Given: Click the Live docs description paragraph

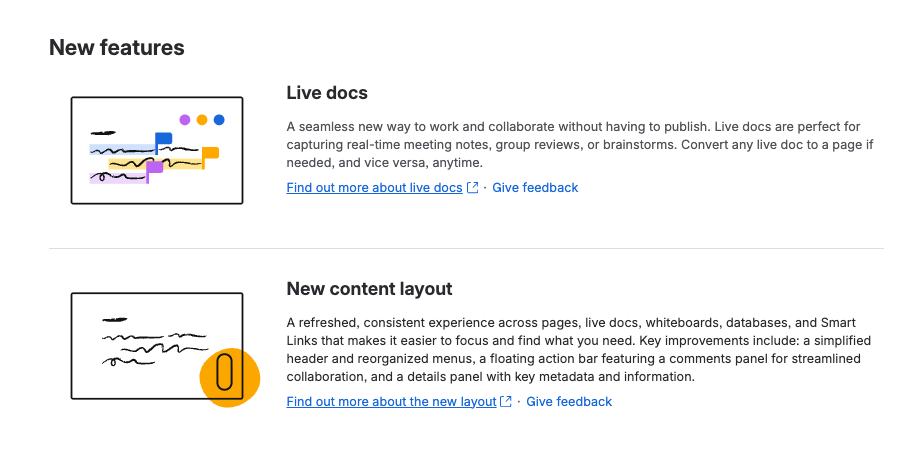Looking at the screenshot, I should [580, 145].
